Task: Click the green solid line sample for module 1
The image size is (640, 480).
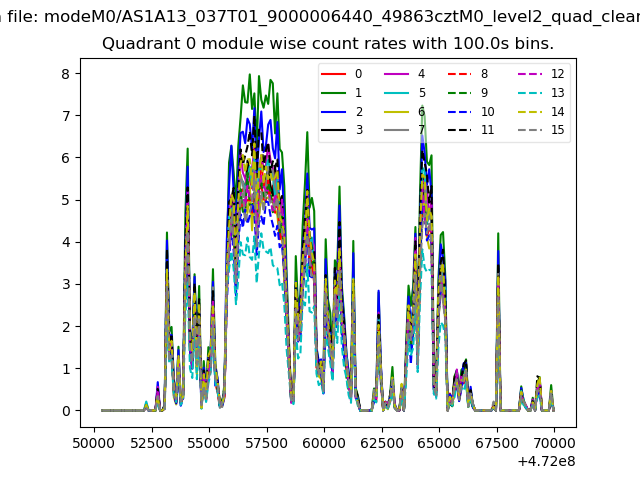Action: 333,93
